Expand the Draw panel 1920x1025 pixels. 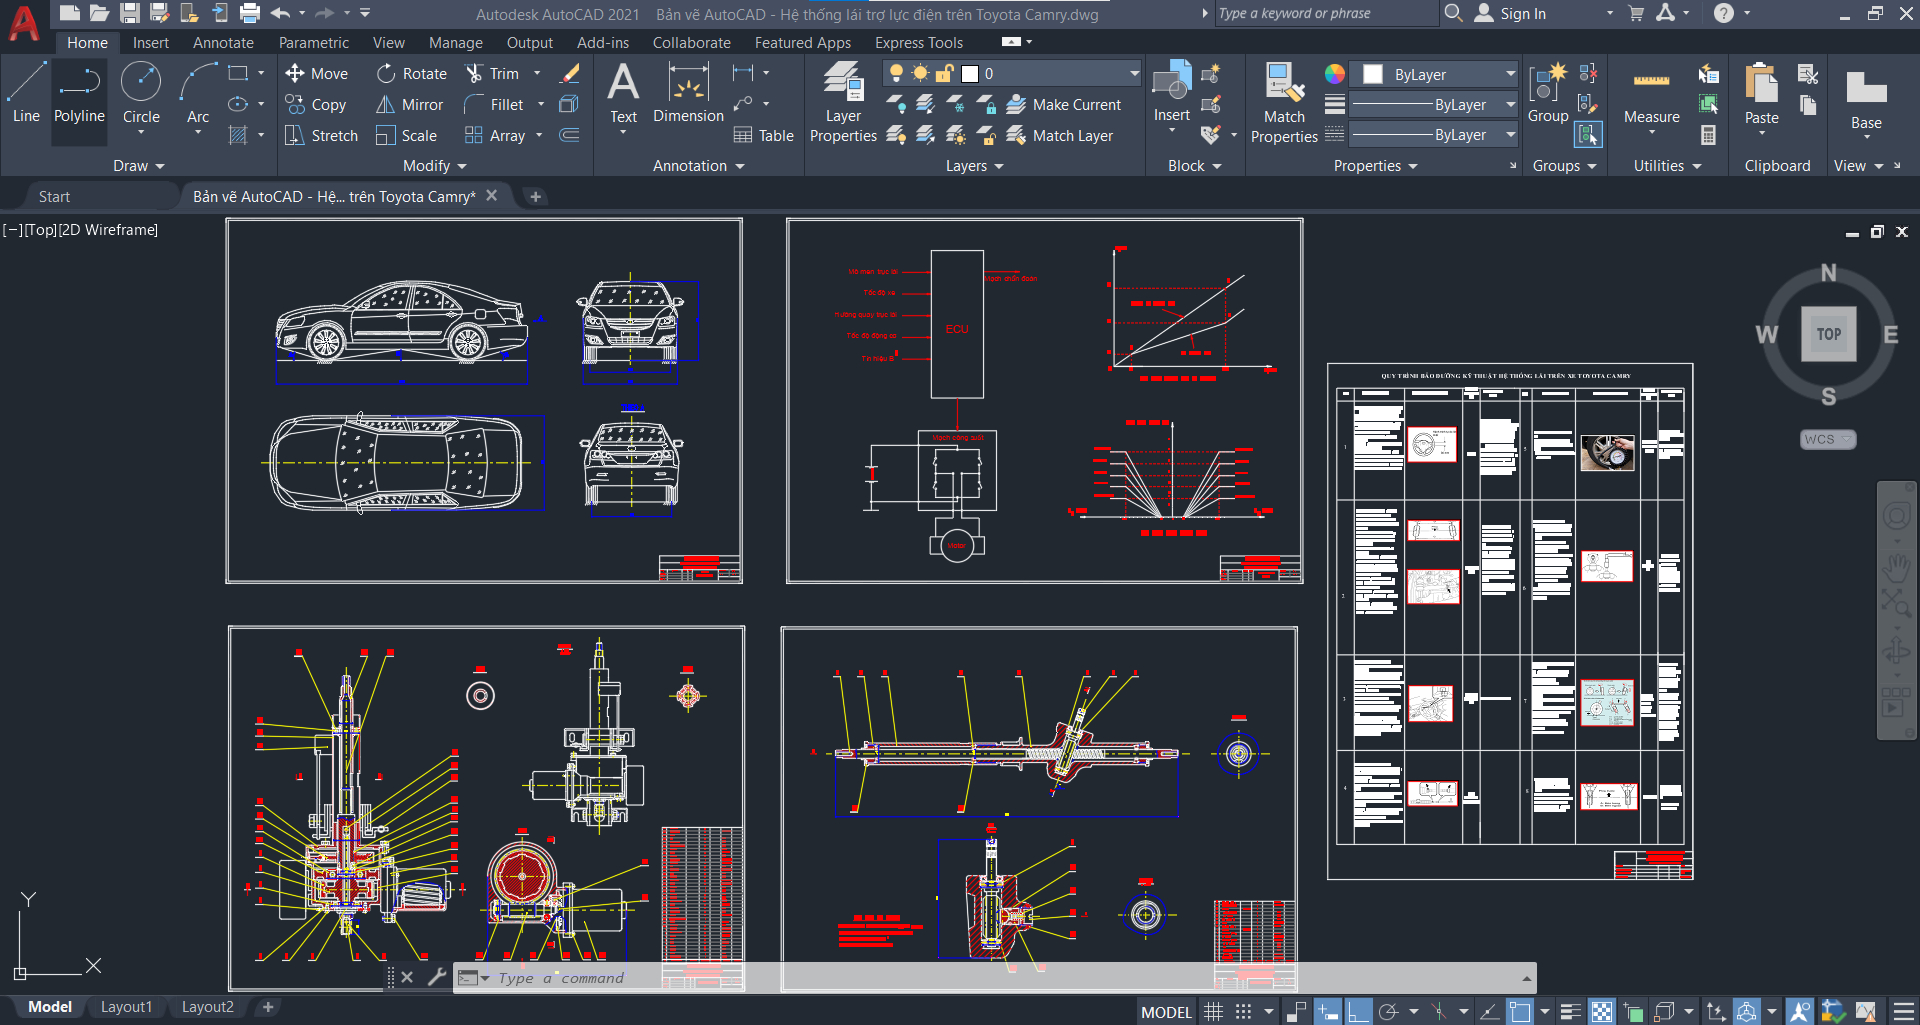pos(139,165)
